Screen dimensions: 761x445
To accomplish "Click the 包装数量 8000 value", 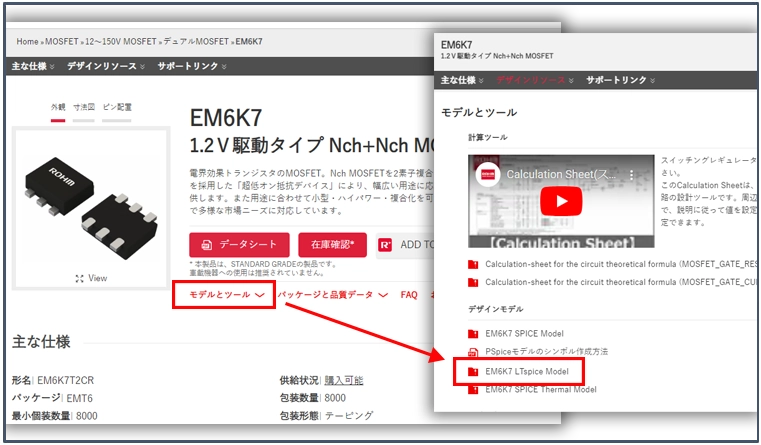I will coord(335,398).
